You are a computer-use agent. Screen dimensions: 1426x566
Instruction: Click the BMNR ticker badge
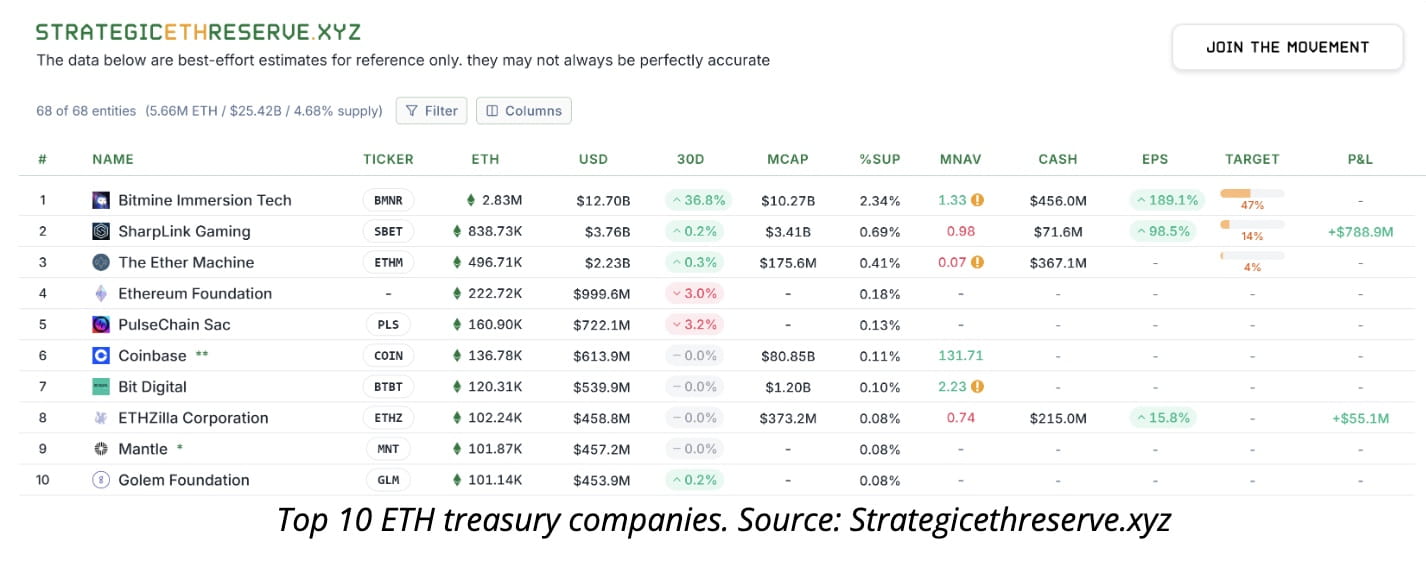pos(388,200)
